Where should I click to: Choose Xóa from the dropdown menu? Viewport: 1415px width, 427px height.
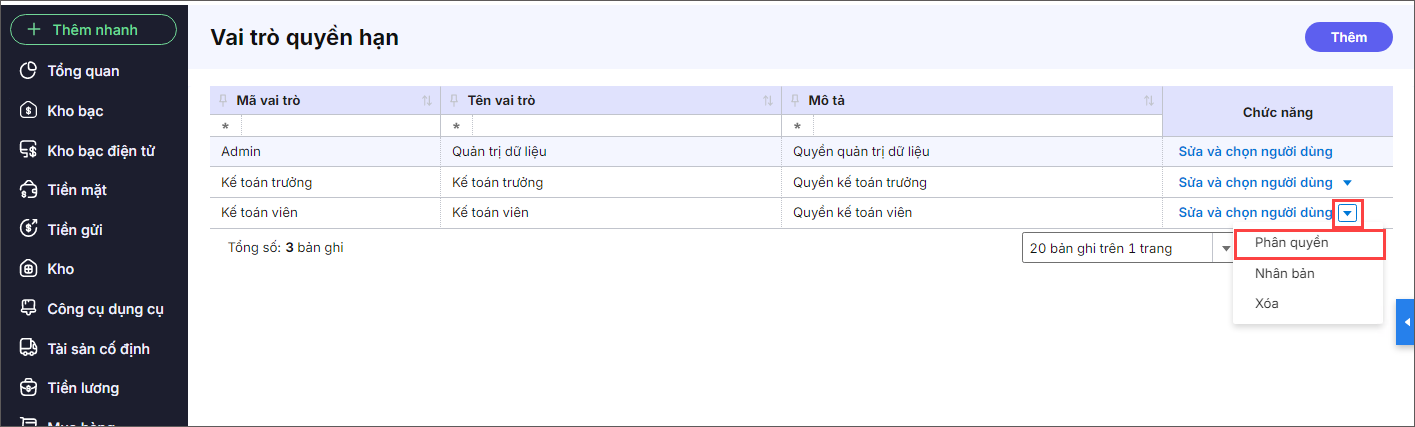coord(1266,303)
